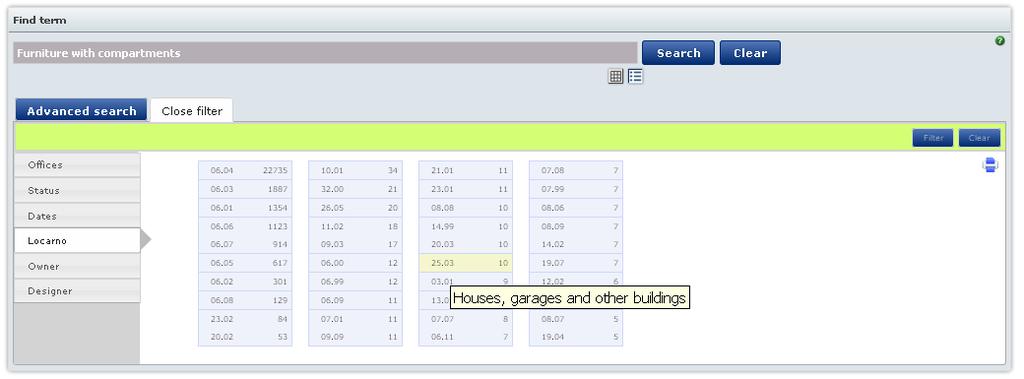The height and width of the screenshot is (379, 1024).
Task: Select Locarno class 07.99 row
Action: coord(576,189)
